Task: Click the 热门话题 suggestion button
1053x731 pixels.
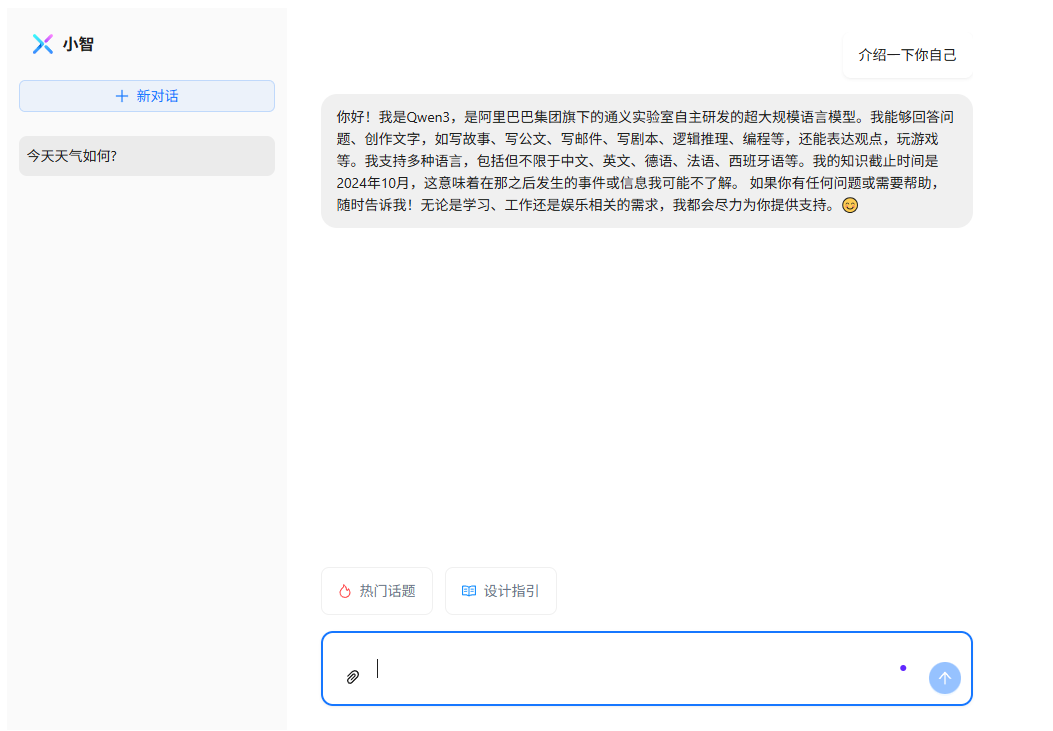Action: point(377,591)
